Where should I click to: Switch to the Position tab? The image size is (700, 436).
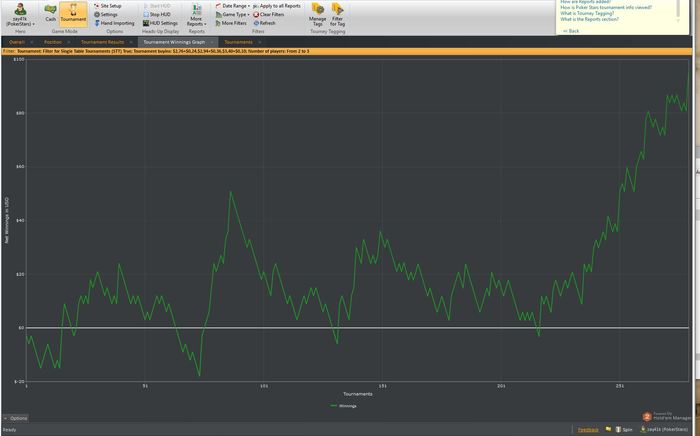click(53, 42)
